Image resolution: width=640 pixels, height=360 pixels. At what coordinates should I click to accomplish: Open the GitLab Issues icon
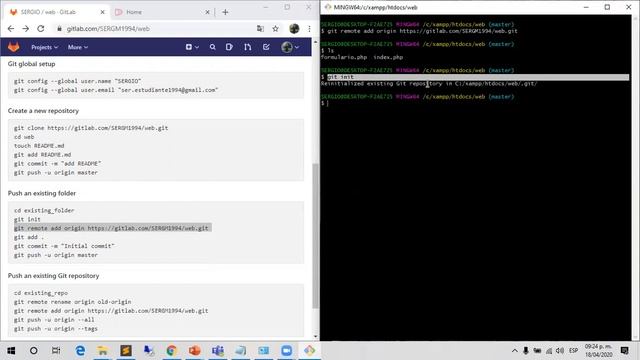point(229,47)
